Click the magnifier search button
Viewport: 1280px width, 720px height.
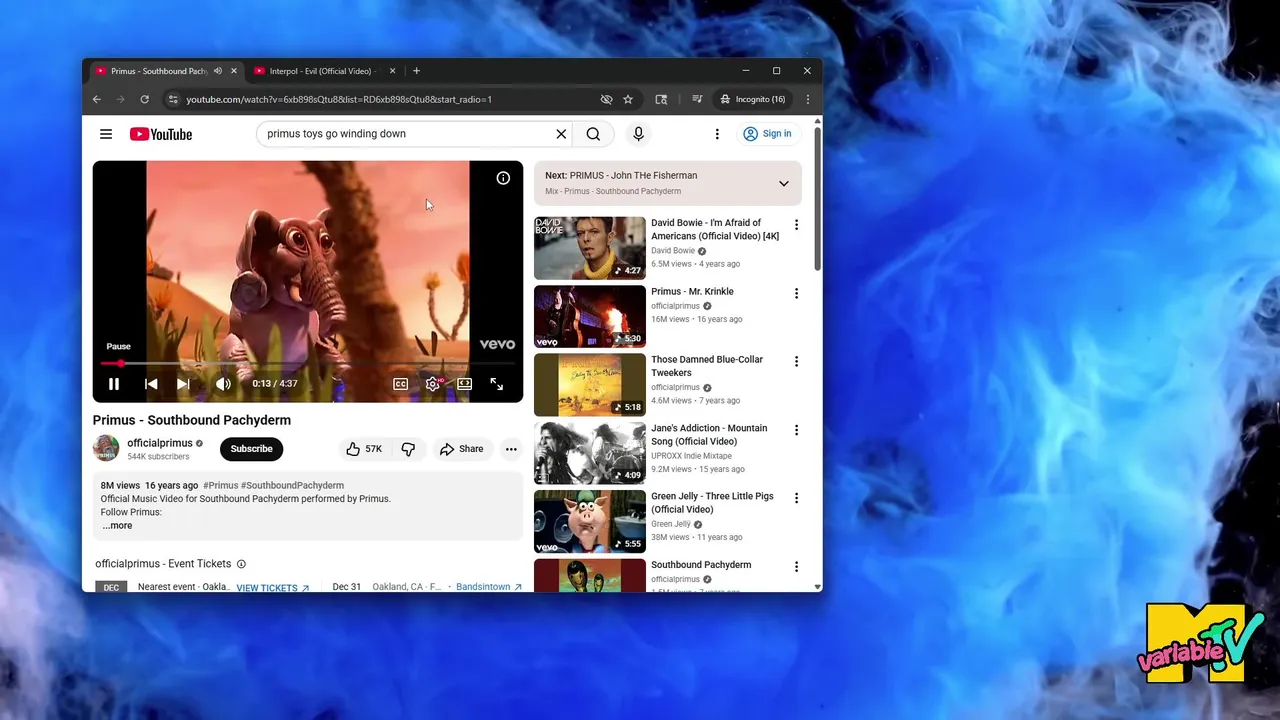(593, 134)
